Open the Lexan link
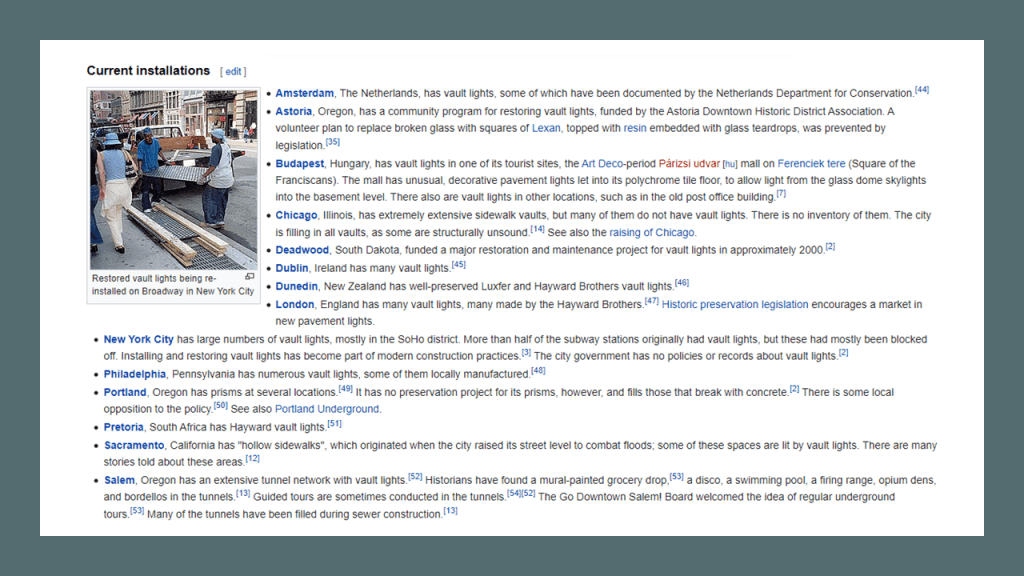Screen dimensions: 1024x576 (x=546, y=128)
